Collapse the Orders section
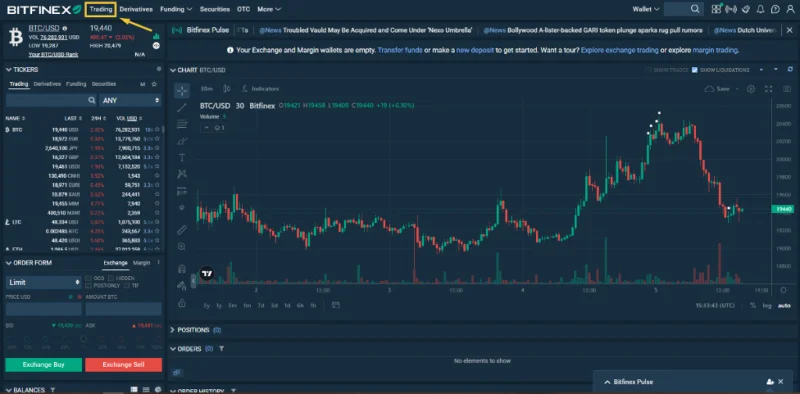Viewport: 800px width, 394px height. (172, 349)
